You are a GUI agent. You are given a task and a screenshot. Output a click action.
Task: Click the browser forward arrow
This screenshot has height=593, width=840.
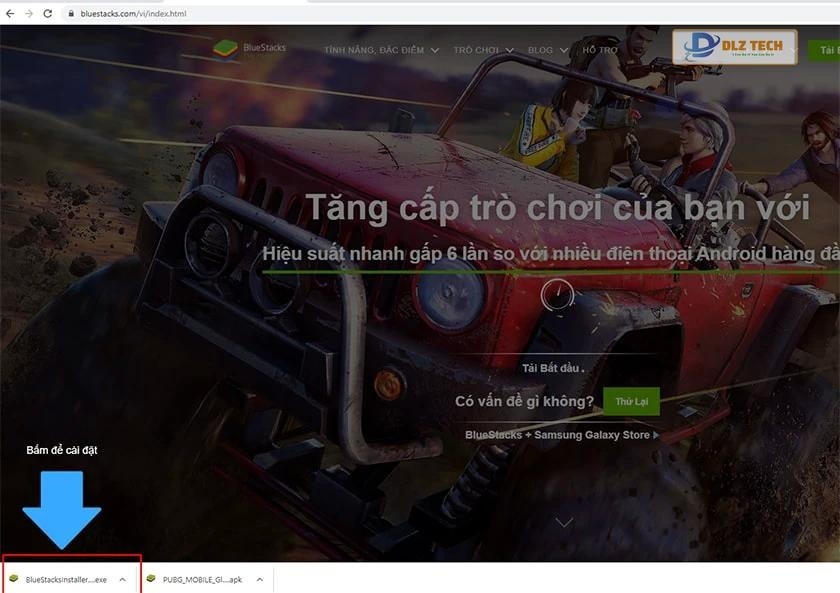[x=28, y=13]
